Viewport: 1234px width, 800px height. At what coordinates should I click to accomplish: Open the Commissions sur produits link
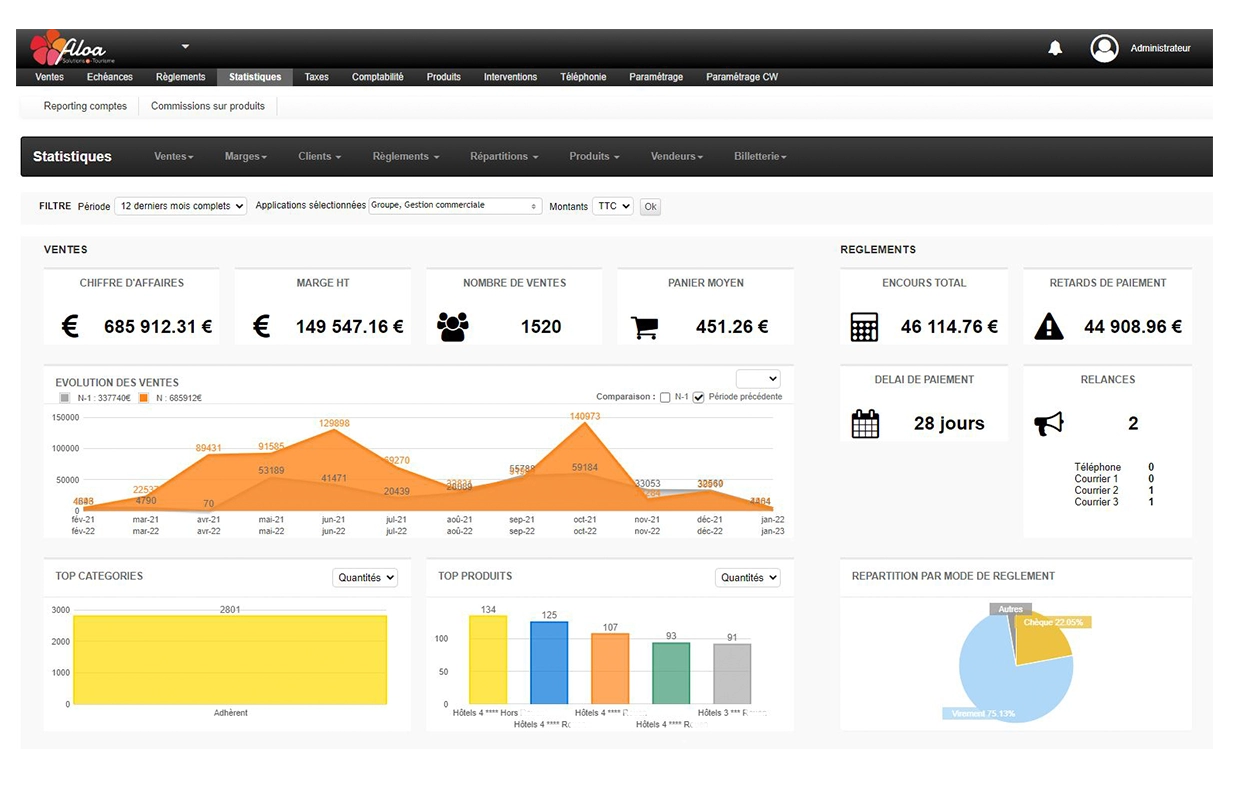click(208, 106)
